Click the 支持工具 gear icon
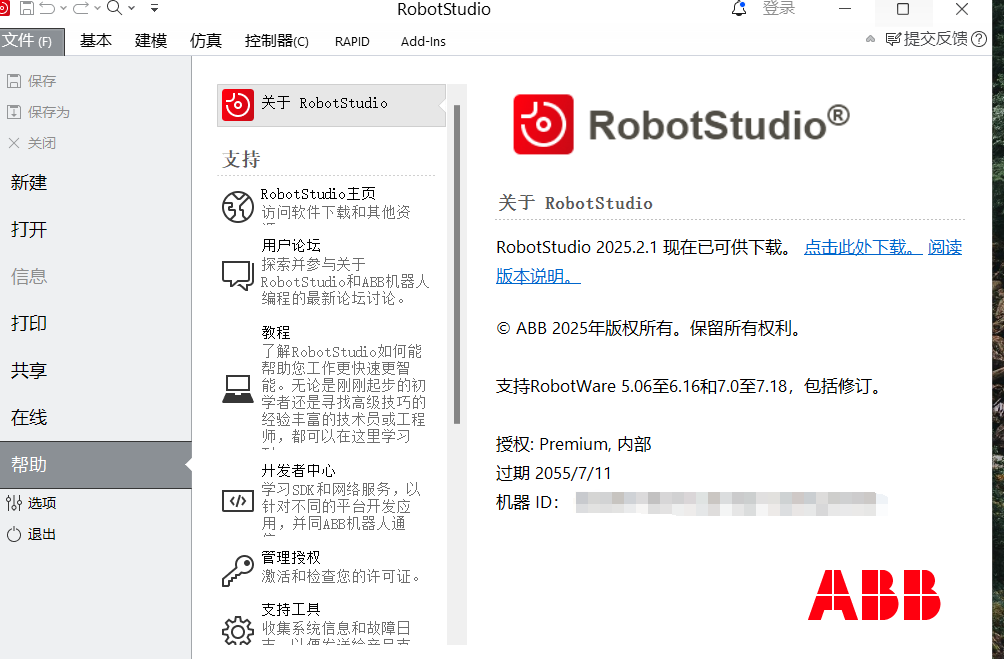Image resolution: width=1004 pixels, height=659 pixels. pyautogui.click(x=238, y=630)
